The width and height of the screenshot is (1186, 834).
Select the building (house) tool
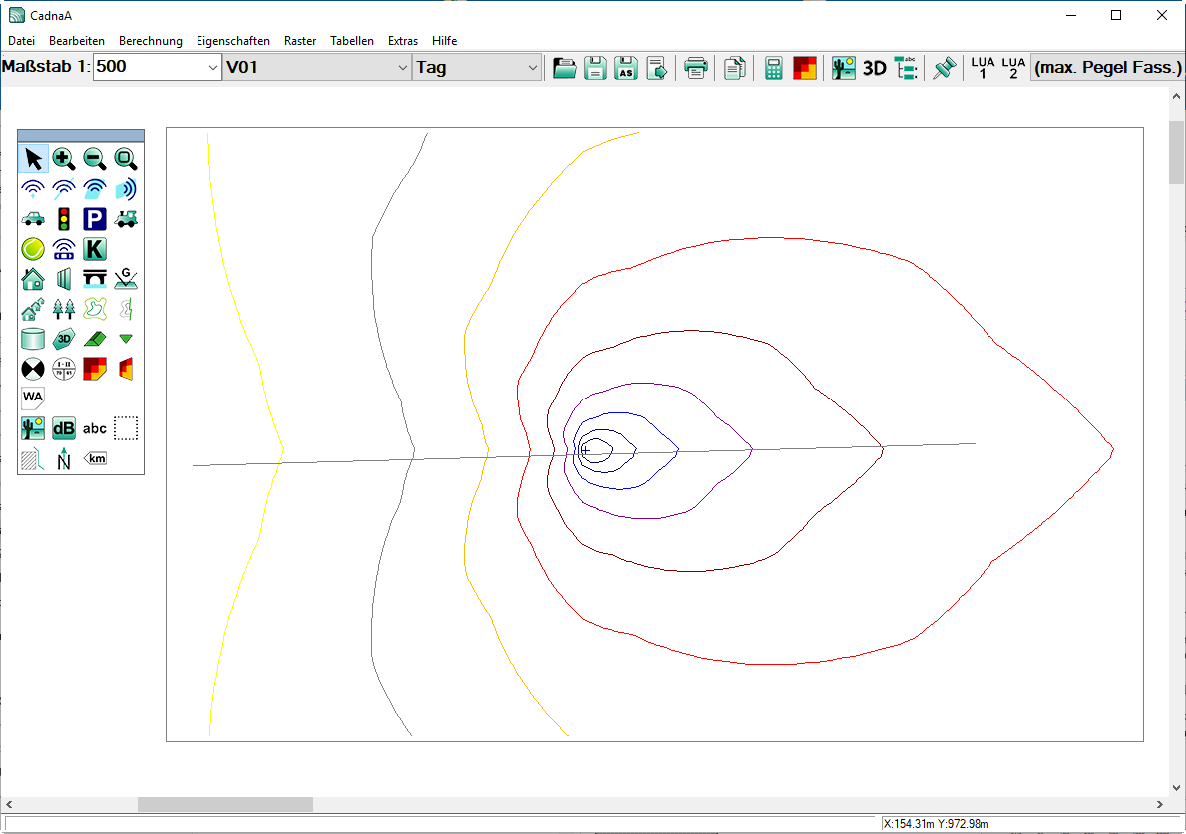[33, 279]
